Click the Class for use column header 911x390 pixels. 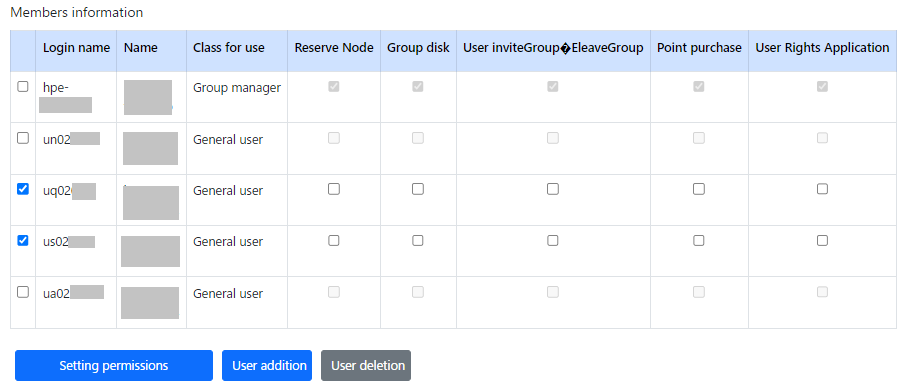coord(229,48)
